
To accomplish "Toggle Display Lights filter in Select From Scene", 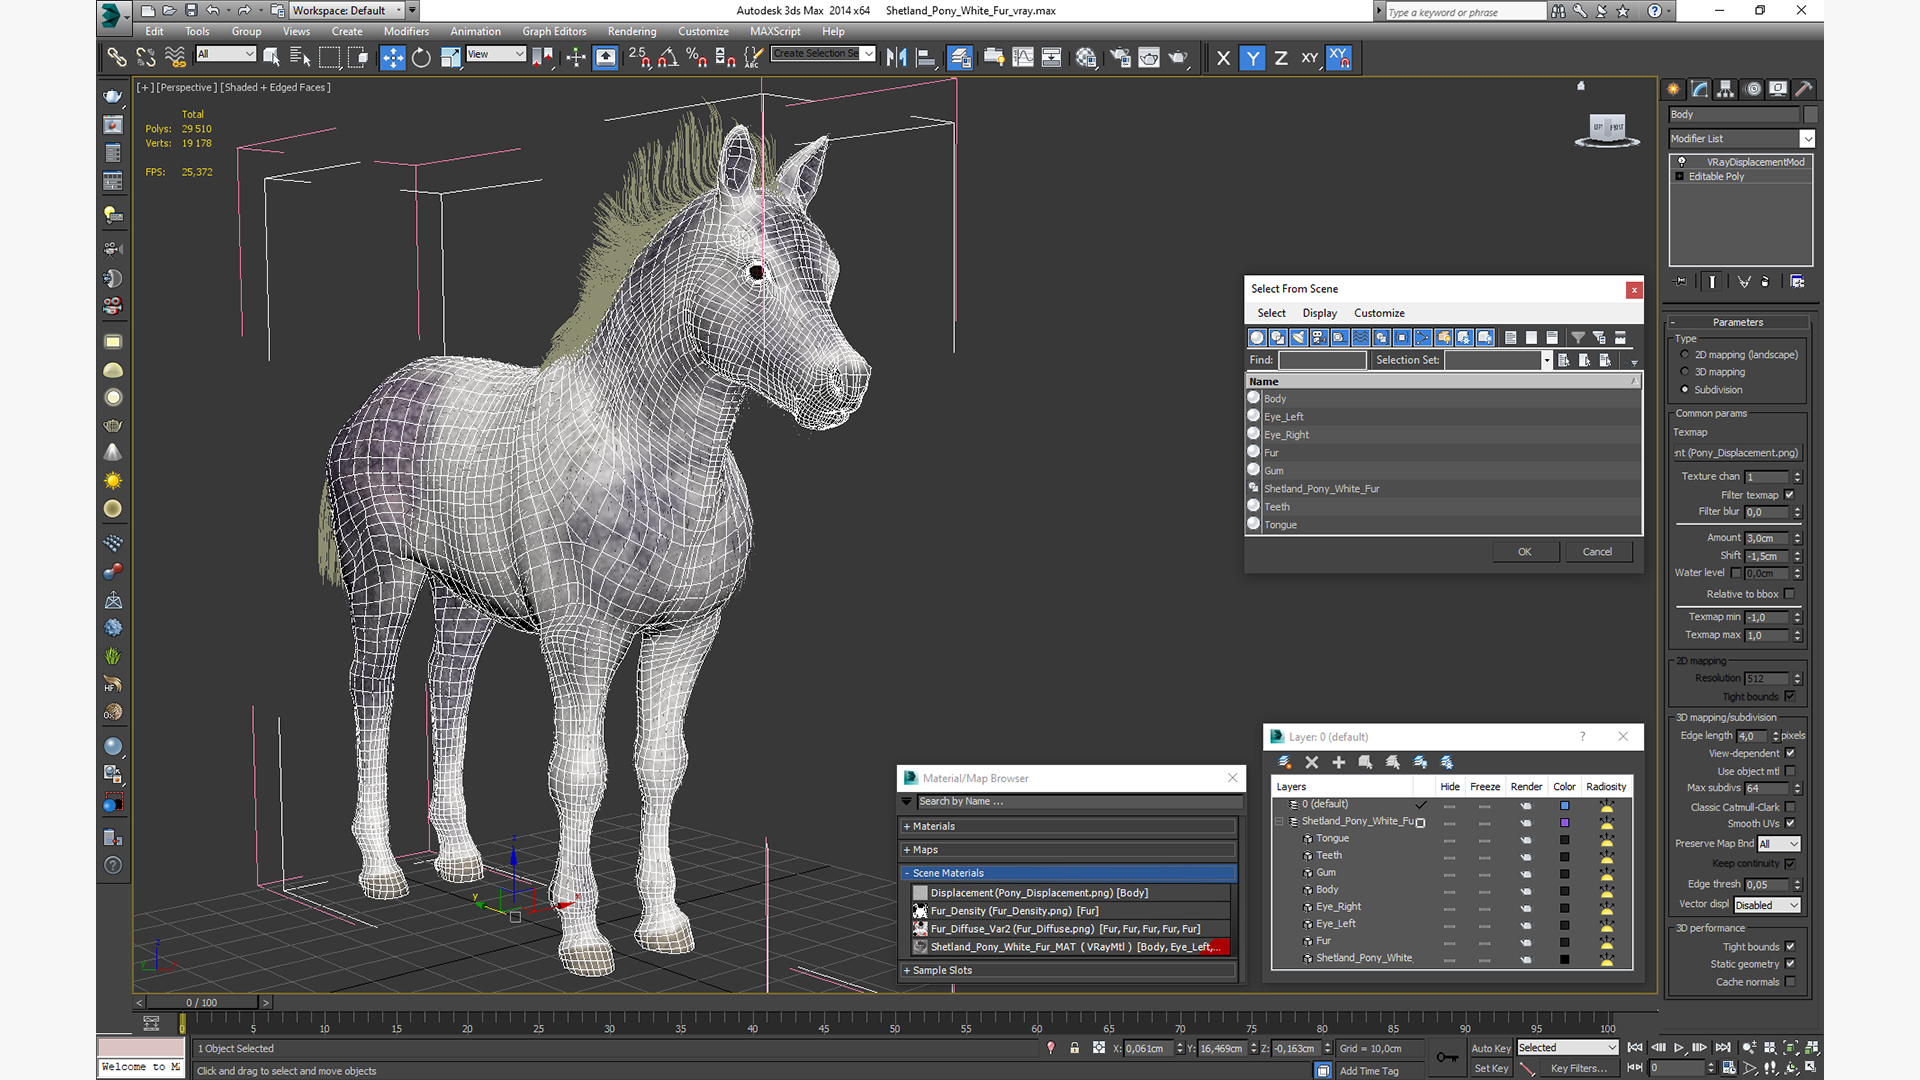I will coord(1298,338).
